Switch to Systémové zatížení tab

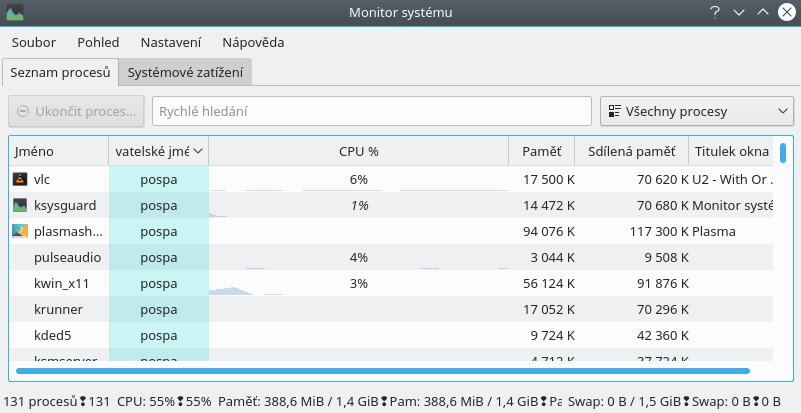click(185, 72)
